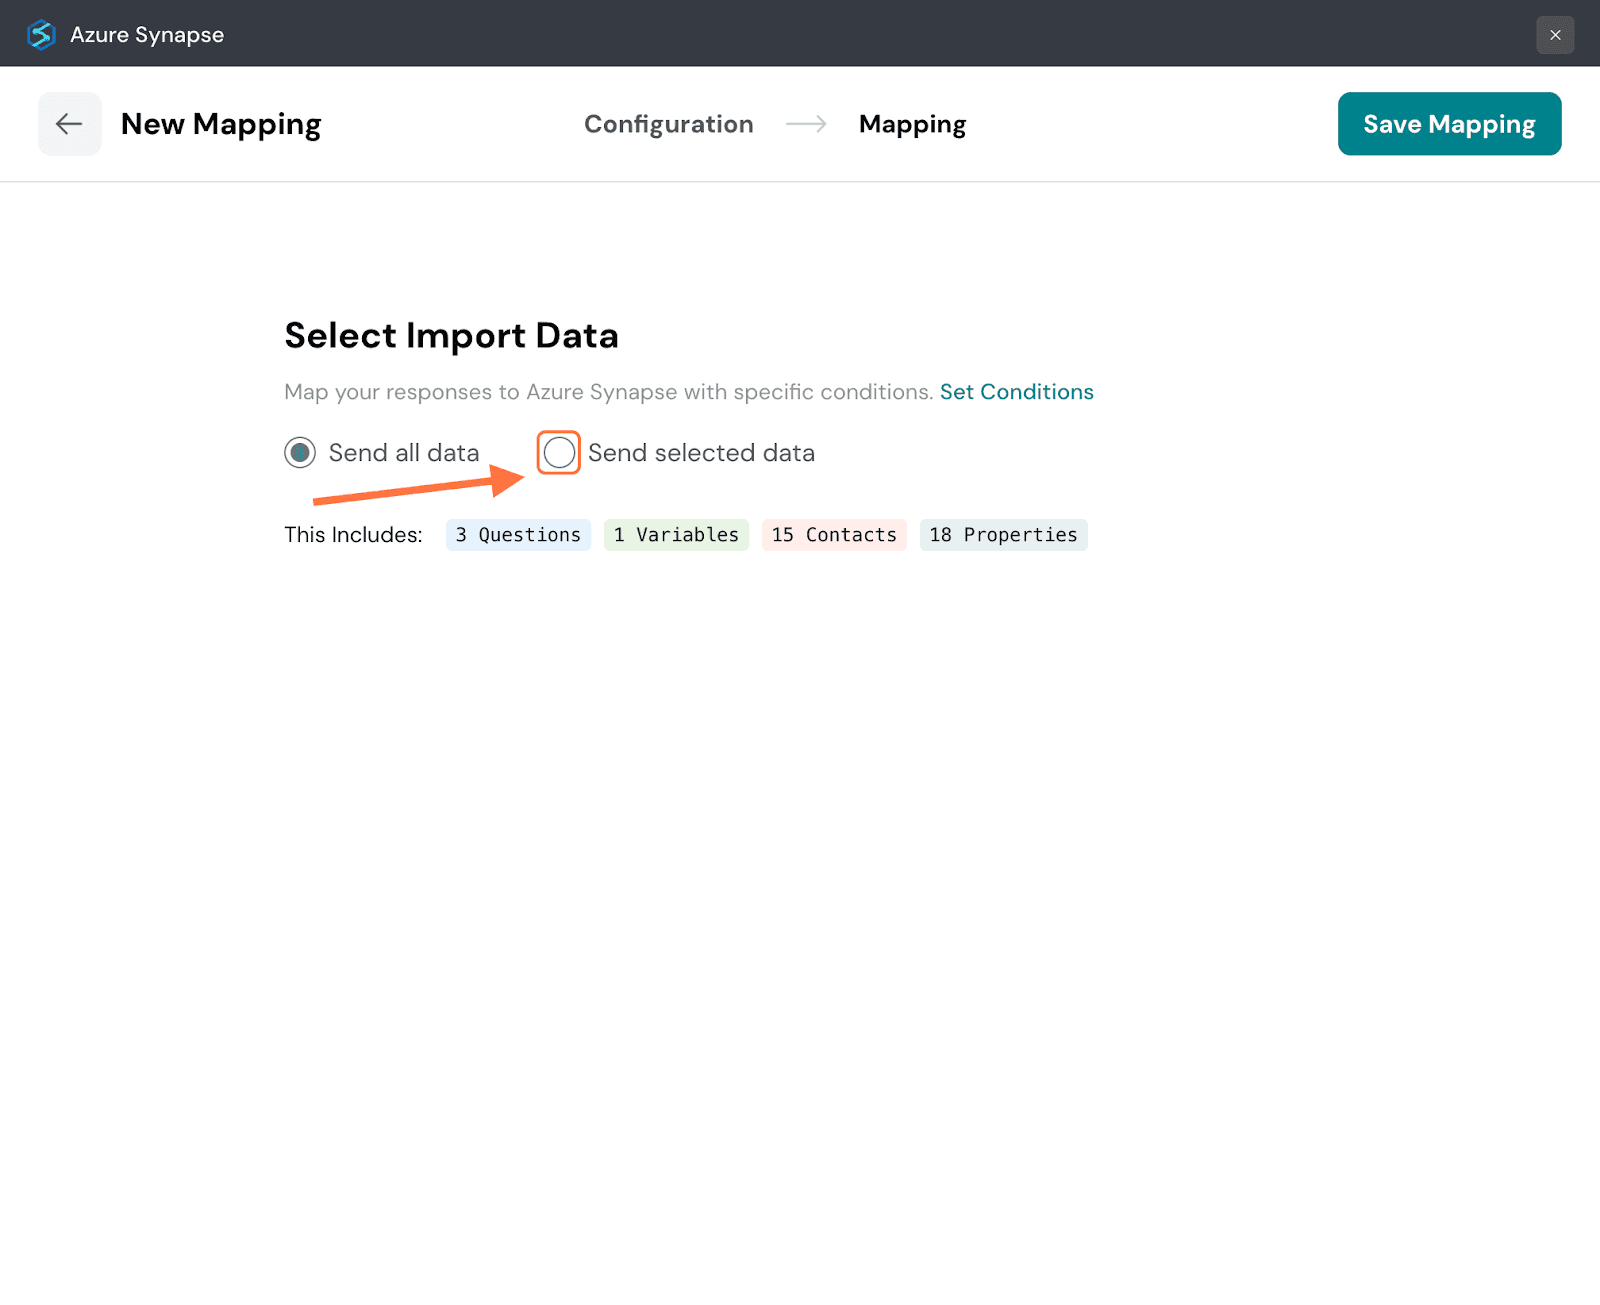Click the "Send selected data" label text
Screen dimensions: 1600x1305
701,453
